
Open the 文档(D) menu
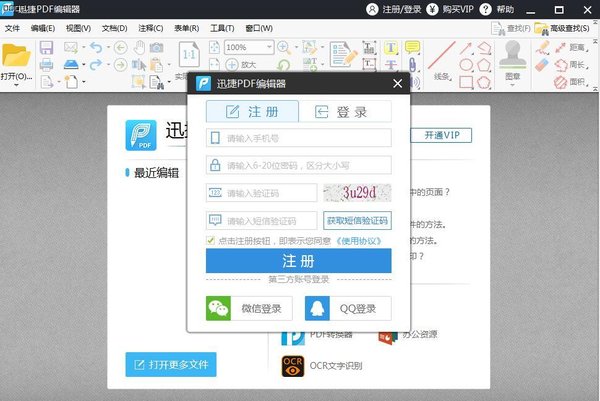point(114,28)
